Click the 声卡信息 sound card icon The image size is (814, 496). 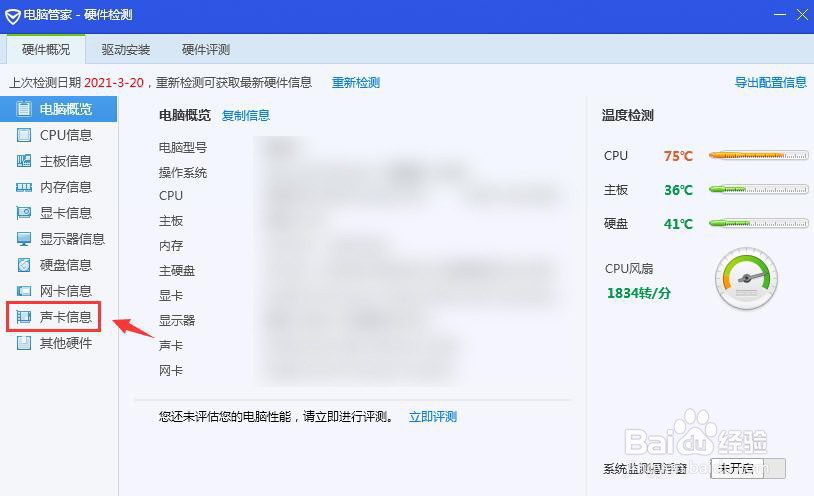tap(23, 317)
